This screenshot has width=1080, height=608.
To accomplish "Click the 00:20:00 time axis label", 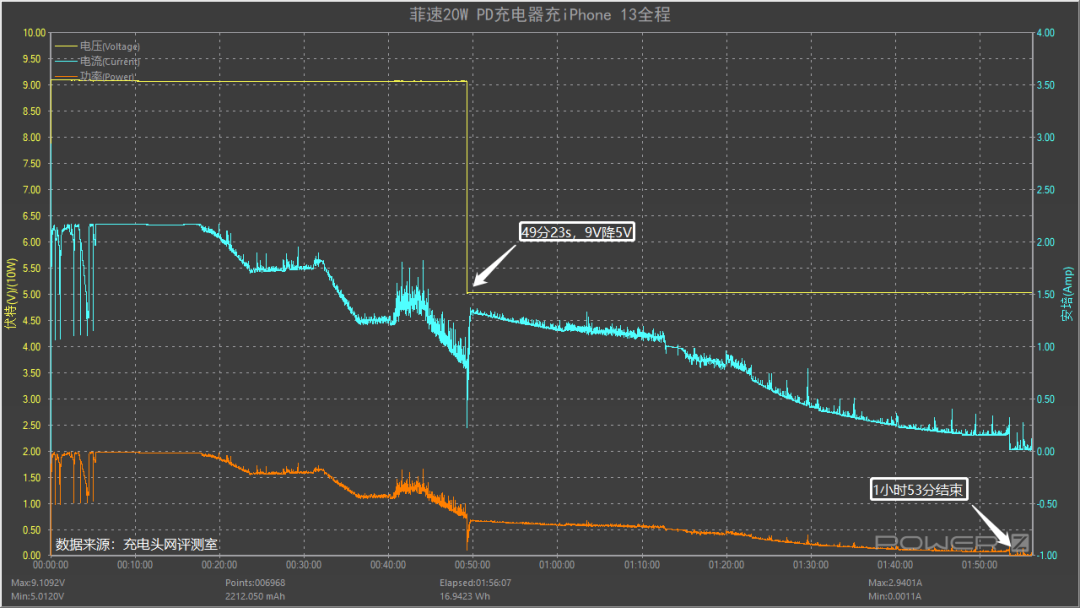I will (x=219, y=565).
